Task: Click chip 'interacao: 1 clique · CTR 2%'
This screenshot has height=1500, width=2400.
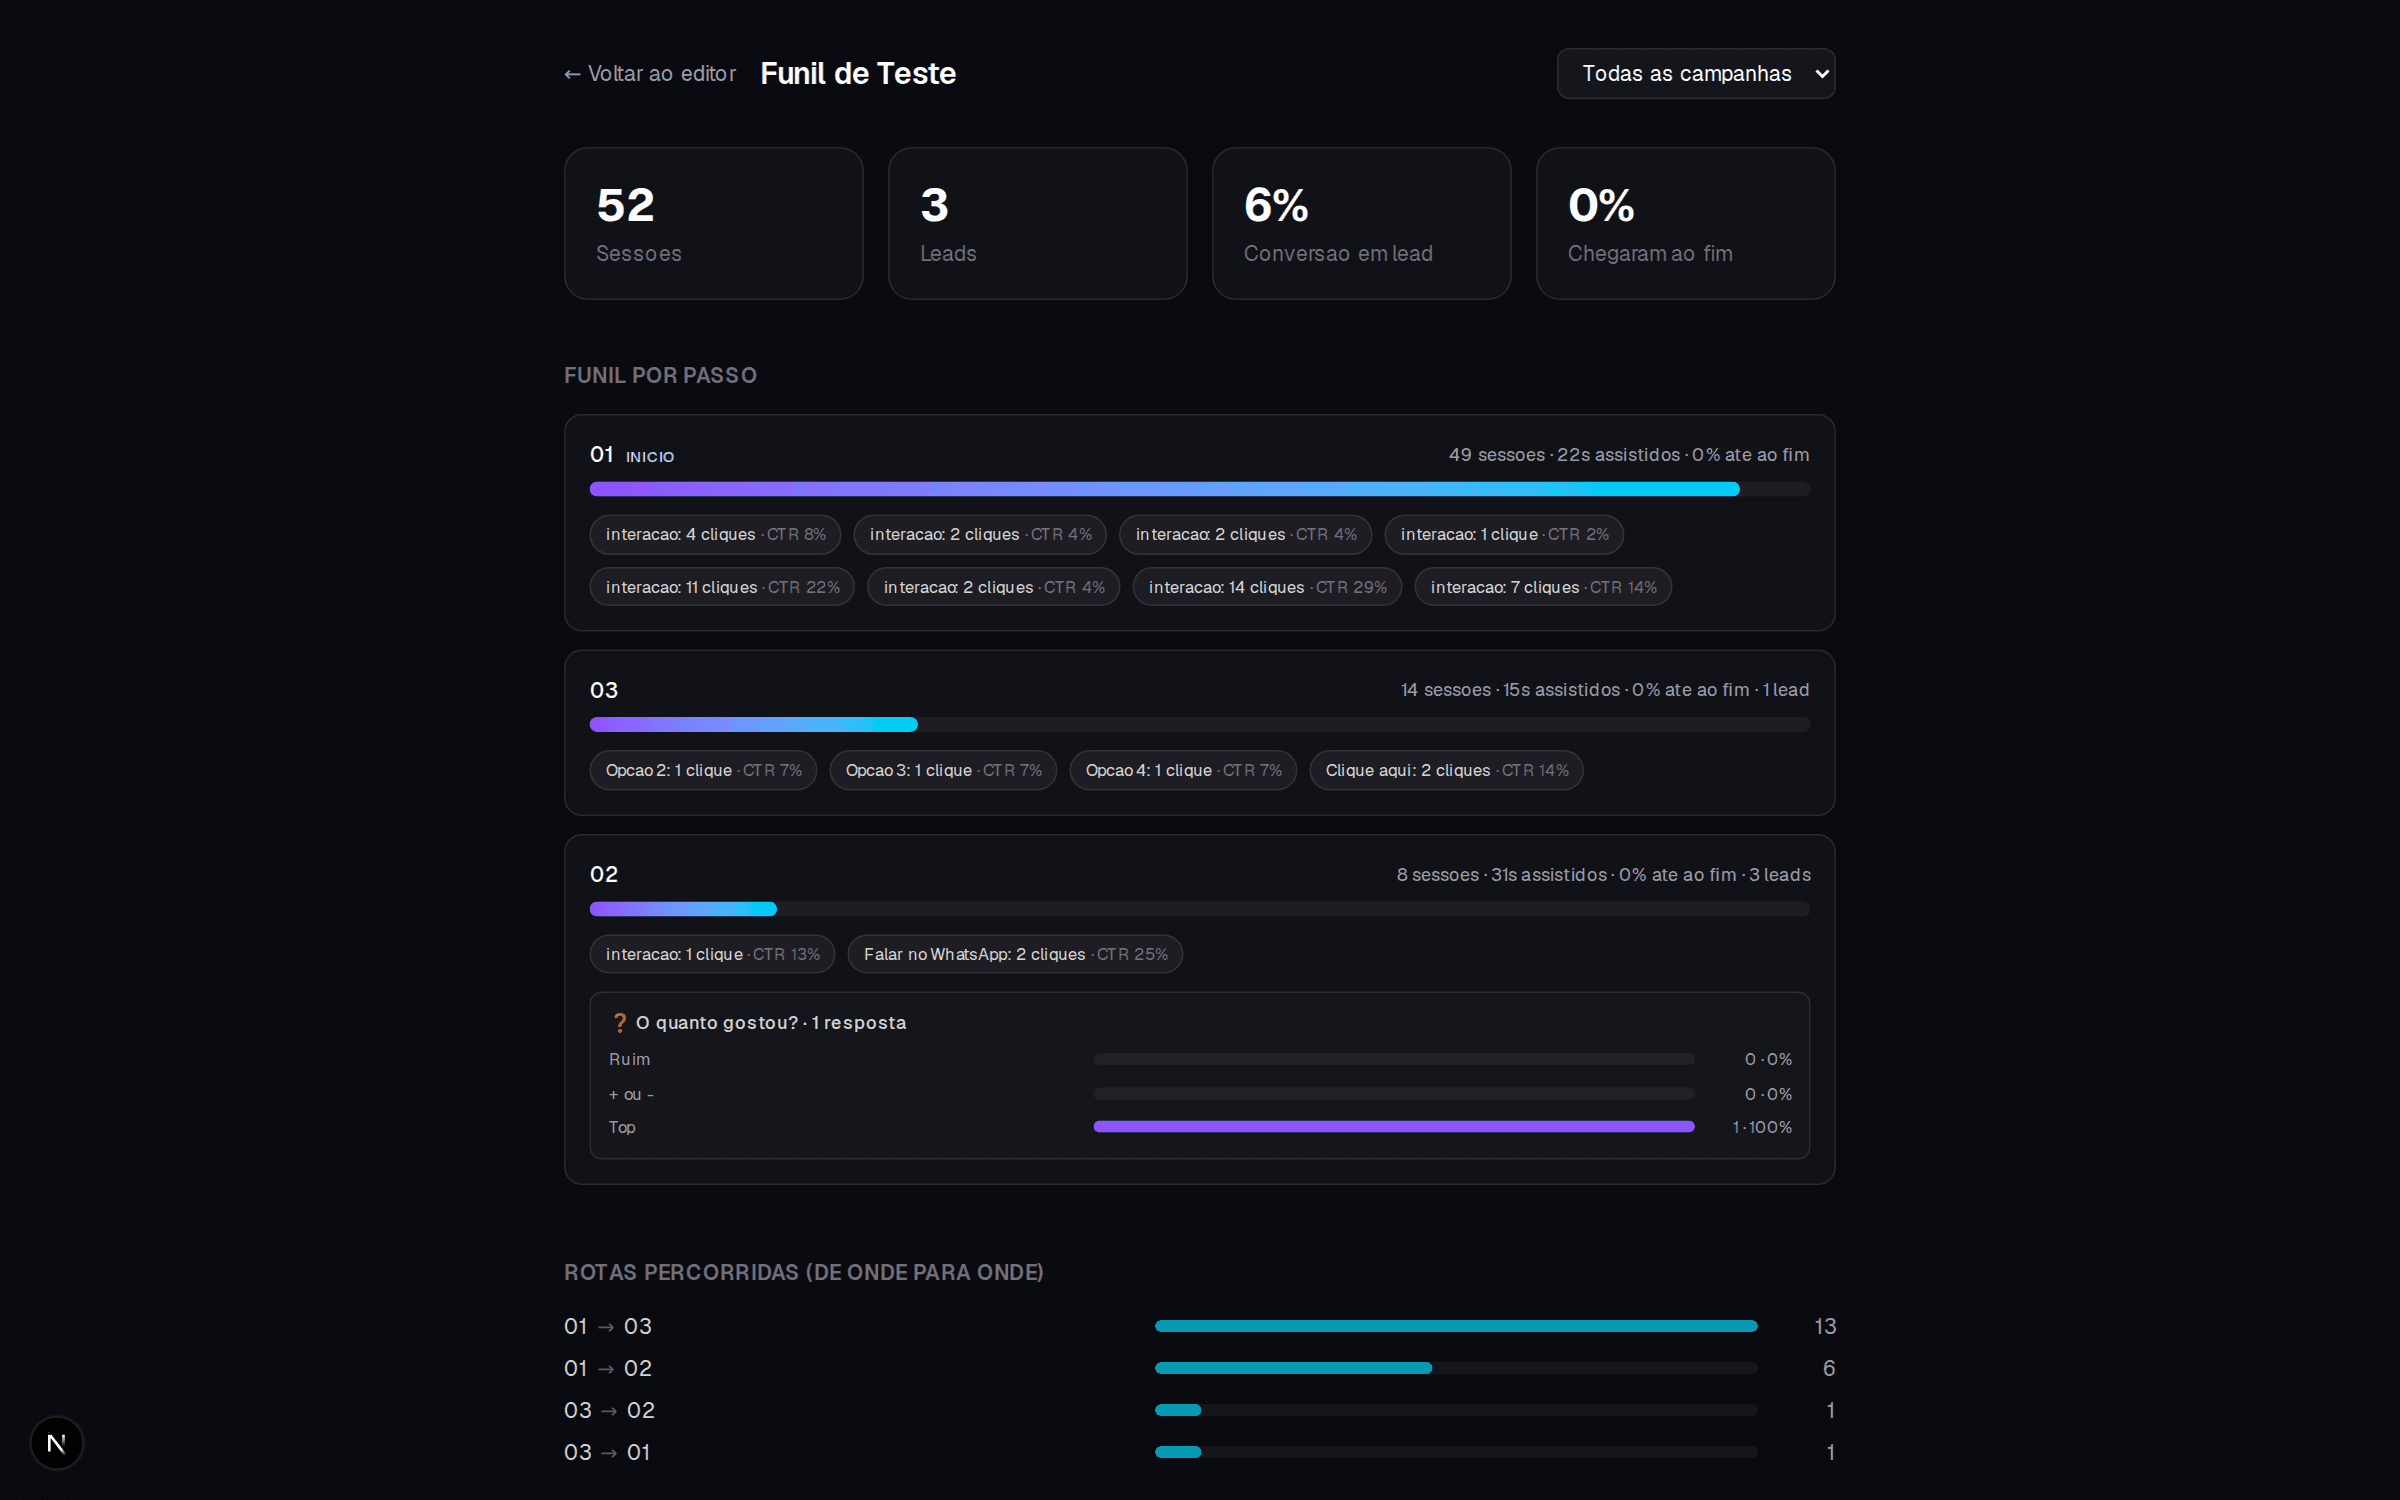Action: pos(1504,534)
